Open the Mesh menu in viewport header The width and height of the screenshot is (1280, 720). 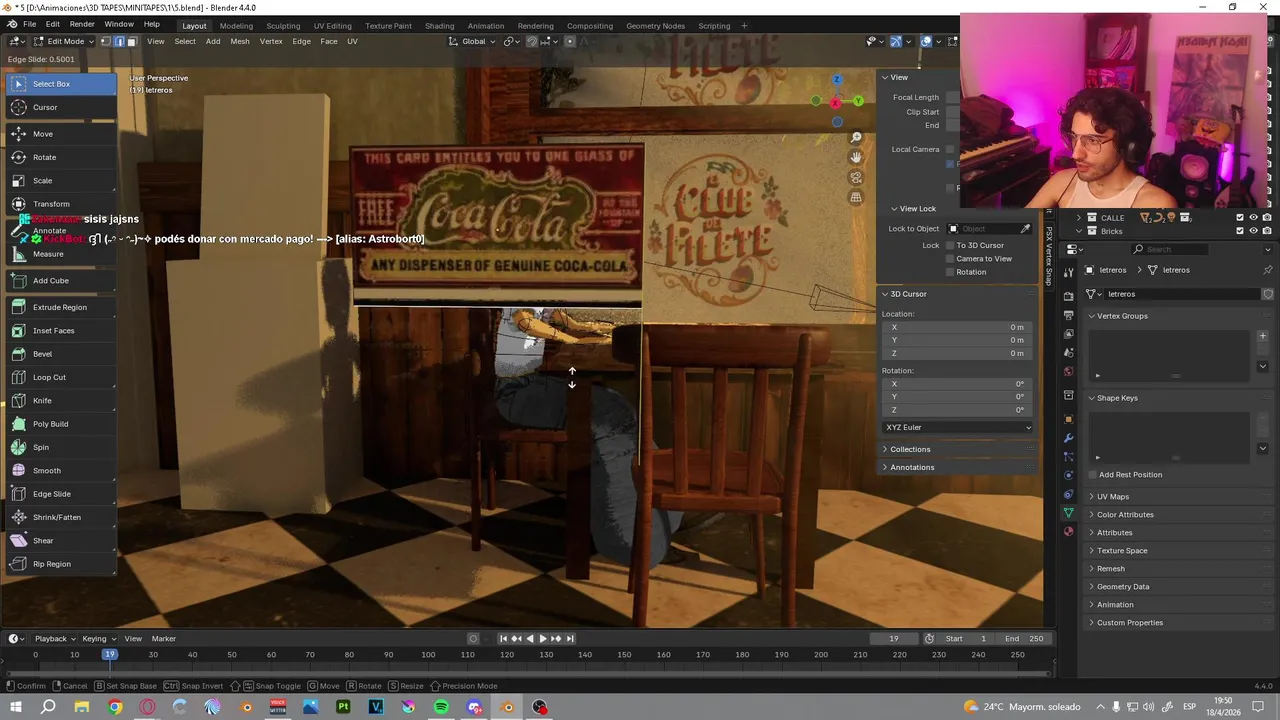(240, 41)
